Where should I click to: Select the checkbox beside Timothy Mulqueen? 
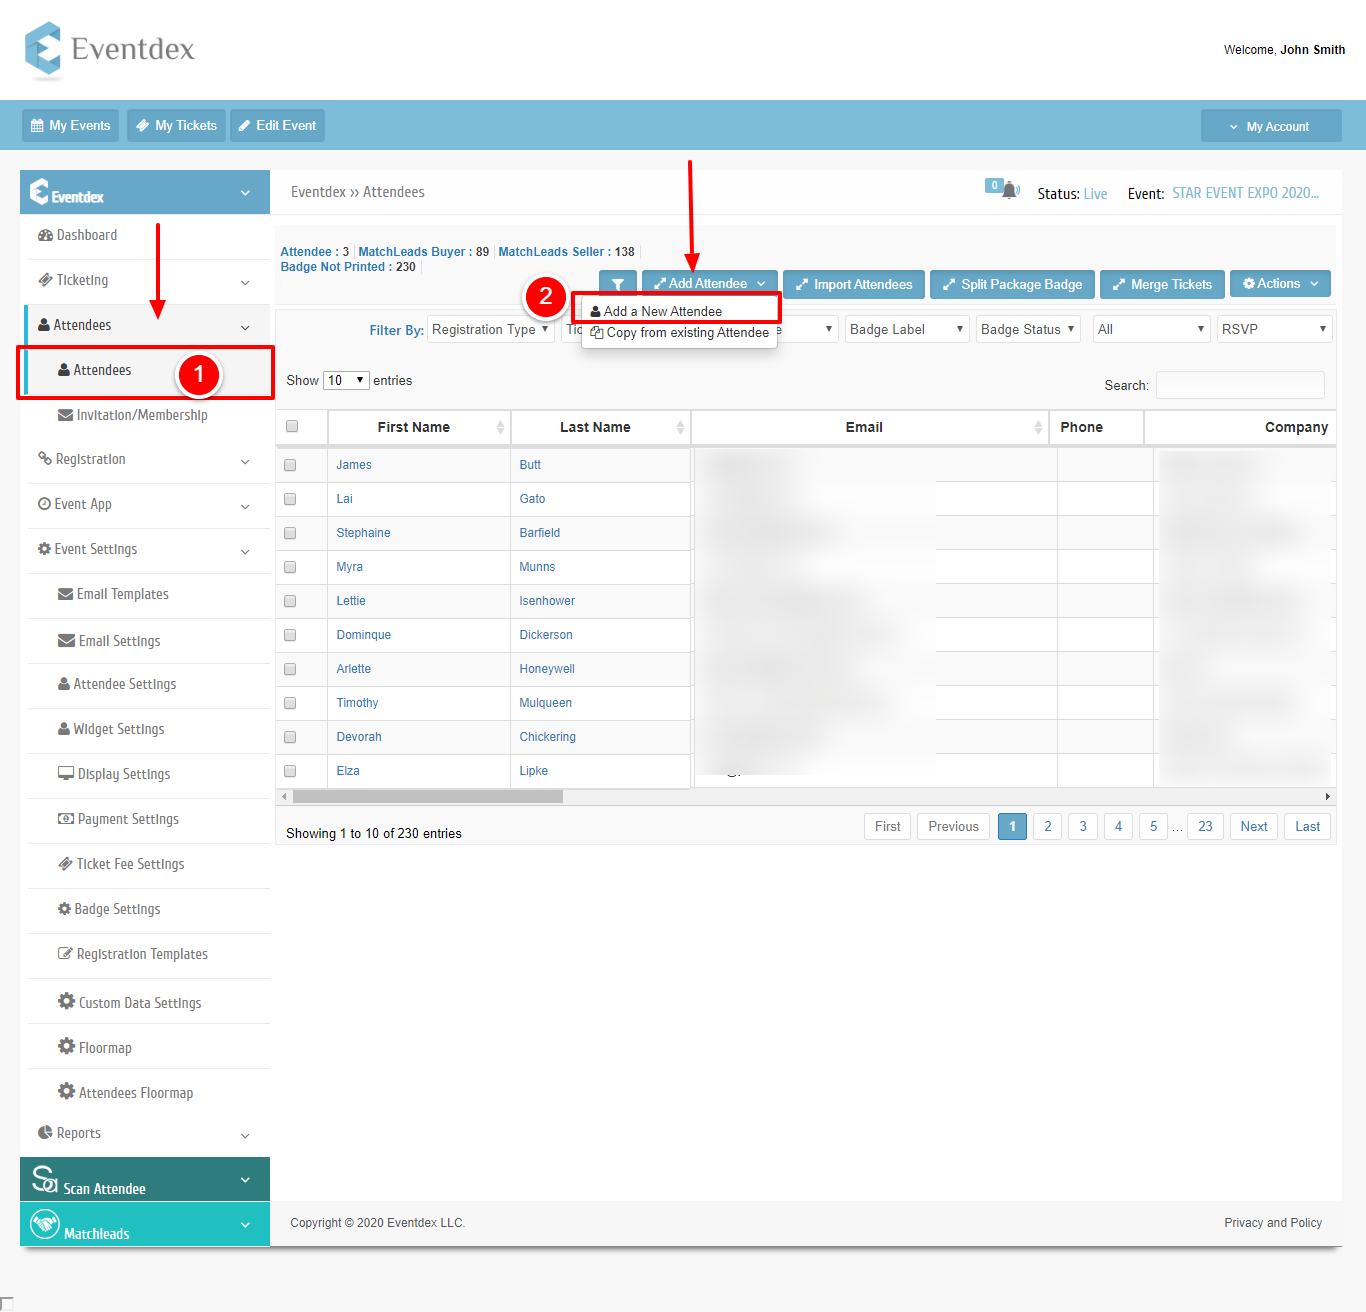290,703
